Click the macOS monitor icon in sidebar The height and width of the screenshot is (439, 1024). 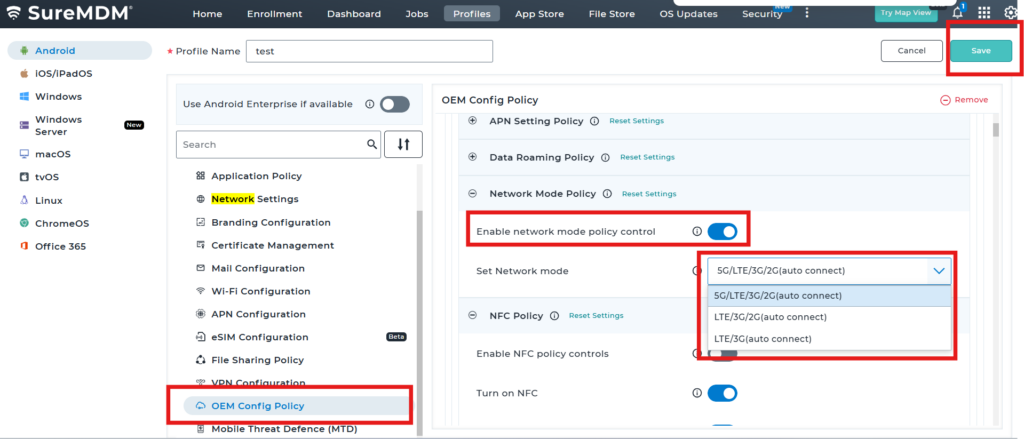click(x=24, y=154)
